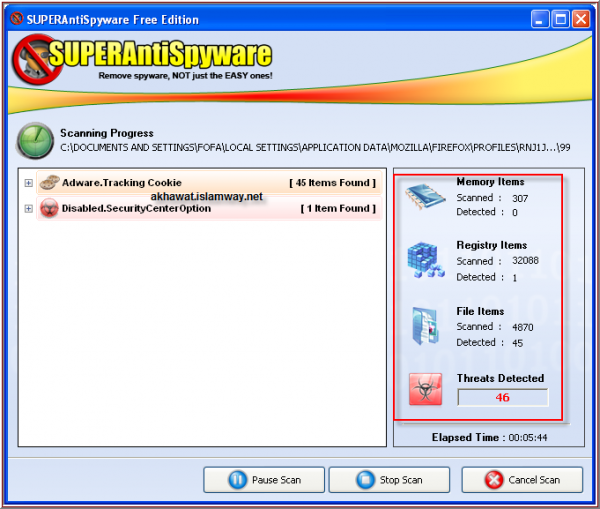Click the Registry Items blue cubes icon
Screen dimensions: 600x509
[426, 260]
